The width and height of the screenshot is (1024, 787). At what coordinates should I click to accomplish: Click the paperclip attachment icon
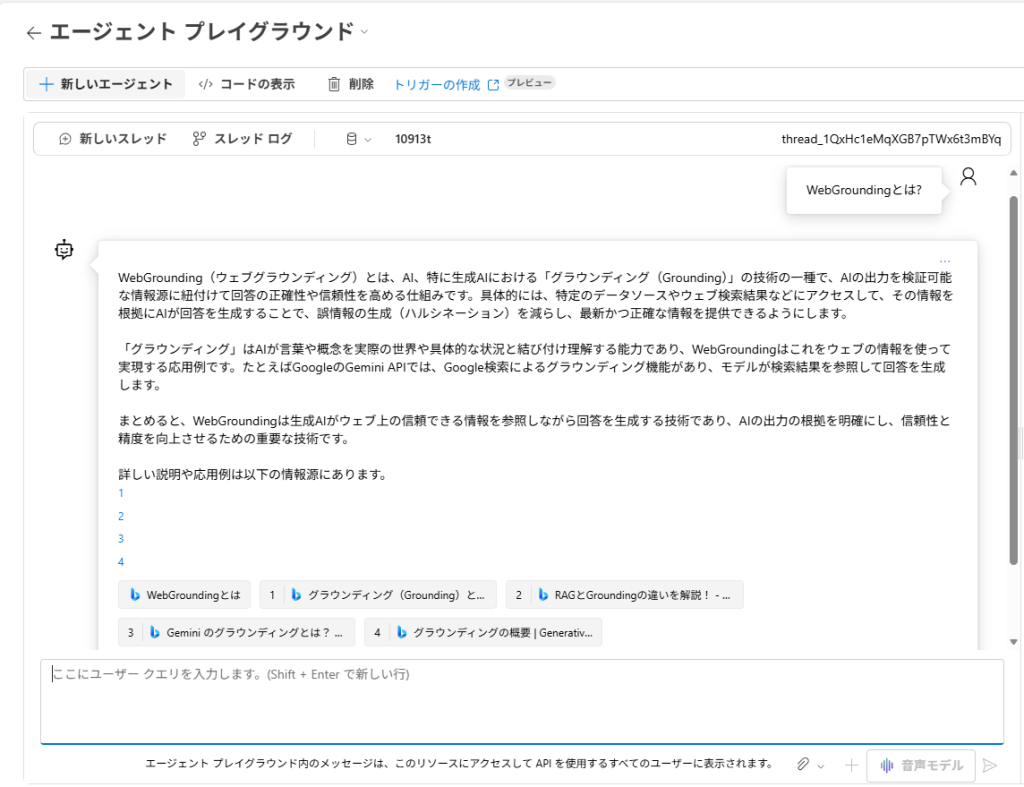click(x=803, y=765)
